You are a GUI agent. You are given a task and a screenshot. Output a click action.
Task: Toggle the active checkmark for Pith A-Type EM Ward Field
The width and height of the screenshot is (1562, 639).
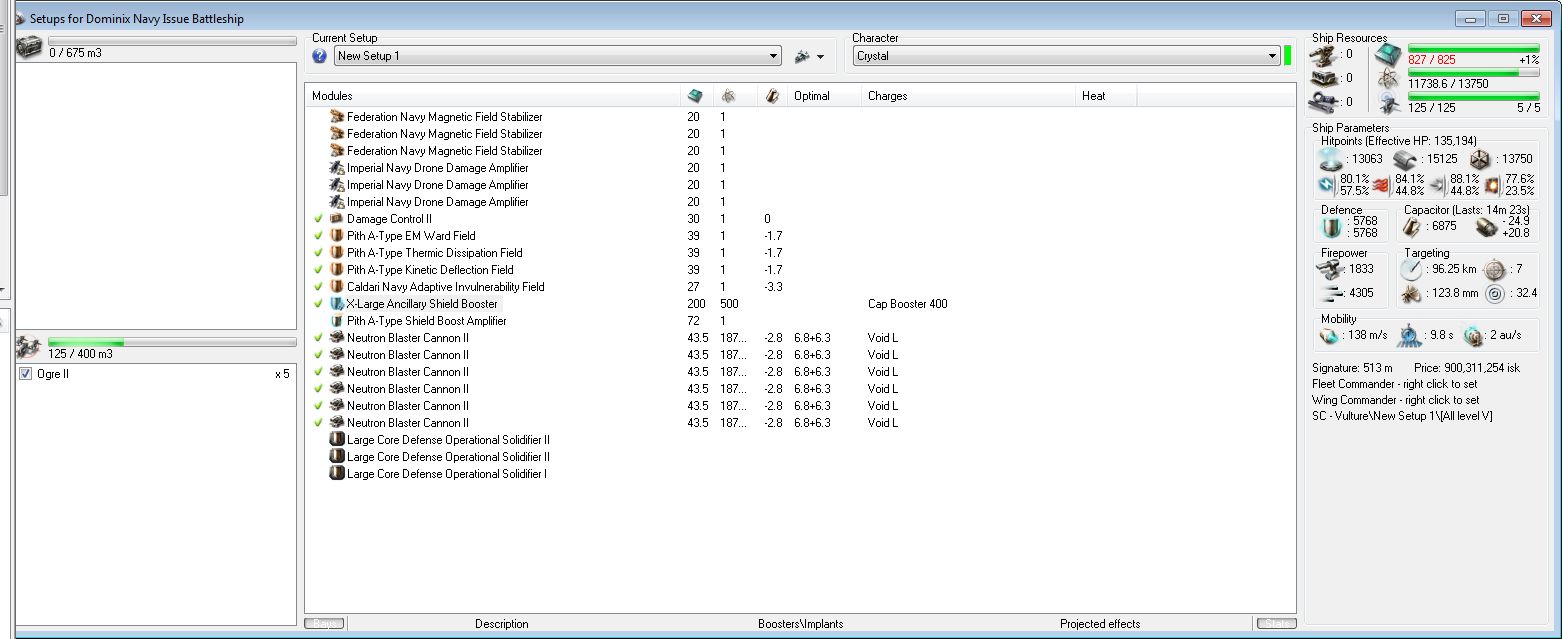tap(318, 235)
